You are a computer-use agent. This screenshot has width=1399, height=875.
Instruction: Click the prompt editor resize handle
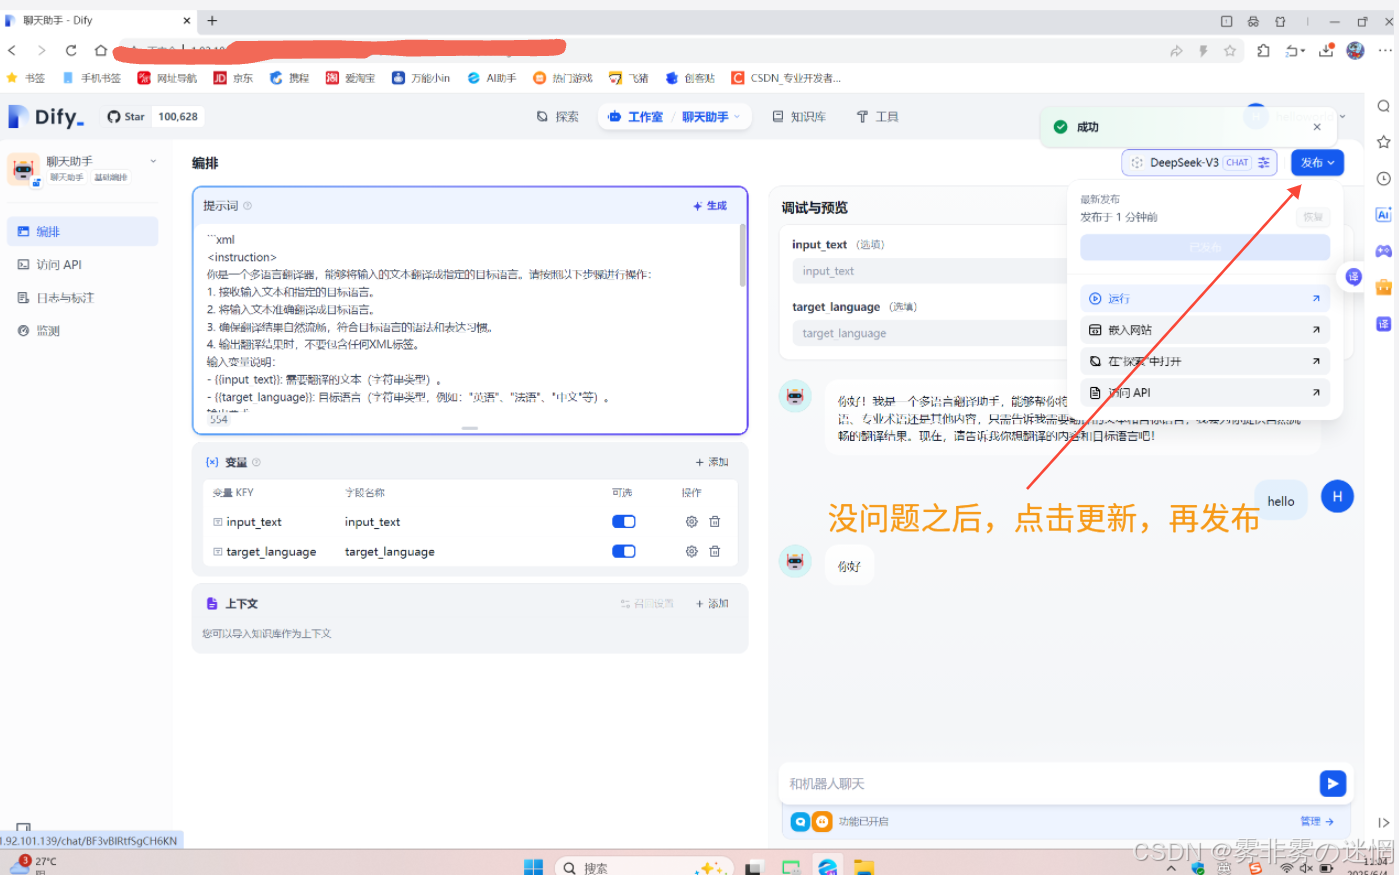pos(470,428)
